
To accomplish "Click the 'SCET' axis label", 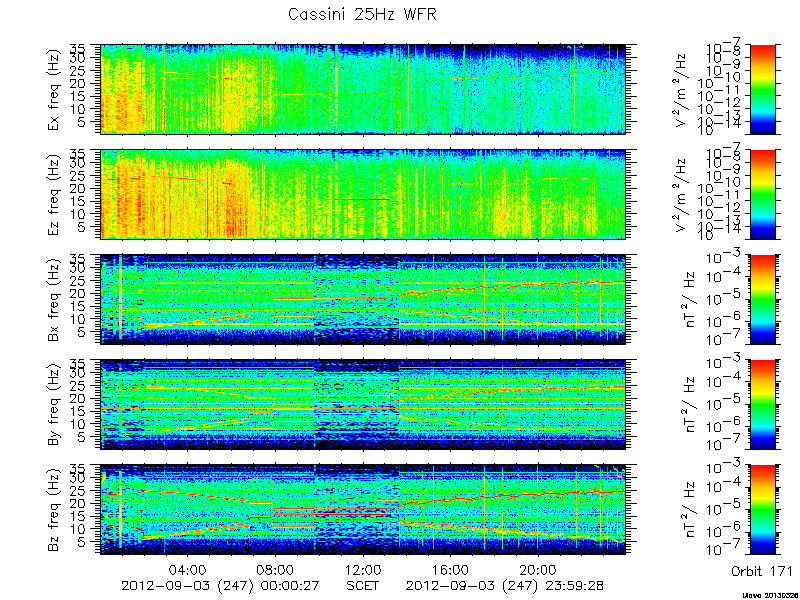I will point(363,585).
